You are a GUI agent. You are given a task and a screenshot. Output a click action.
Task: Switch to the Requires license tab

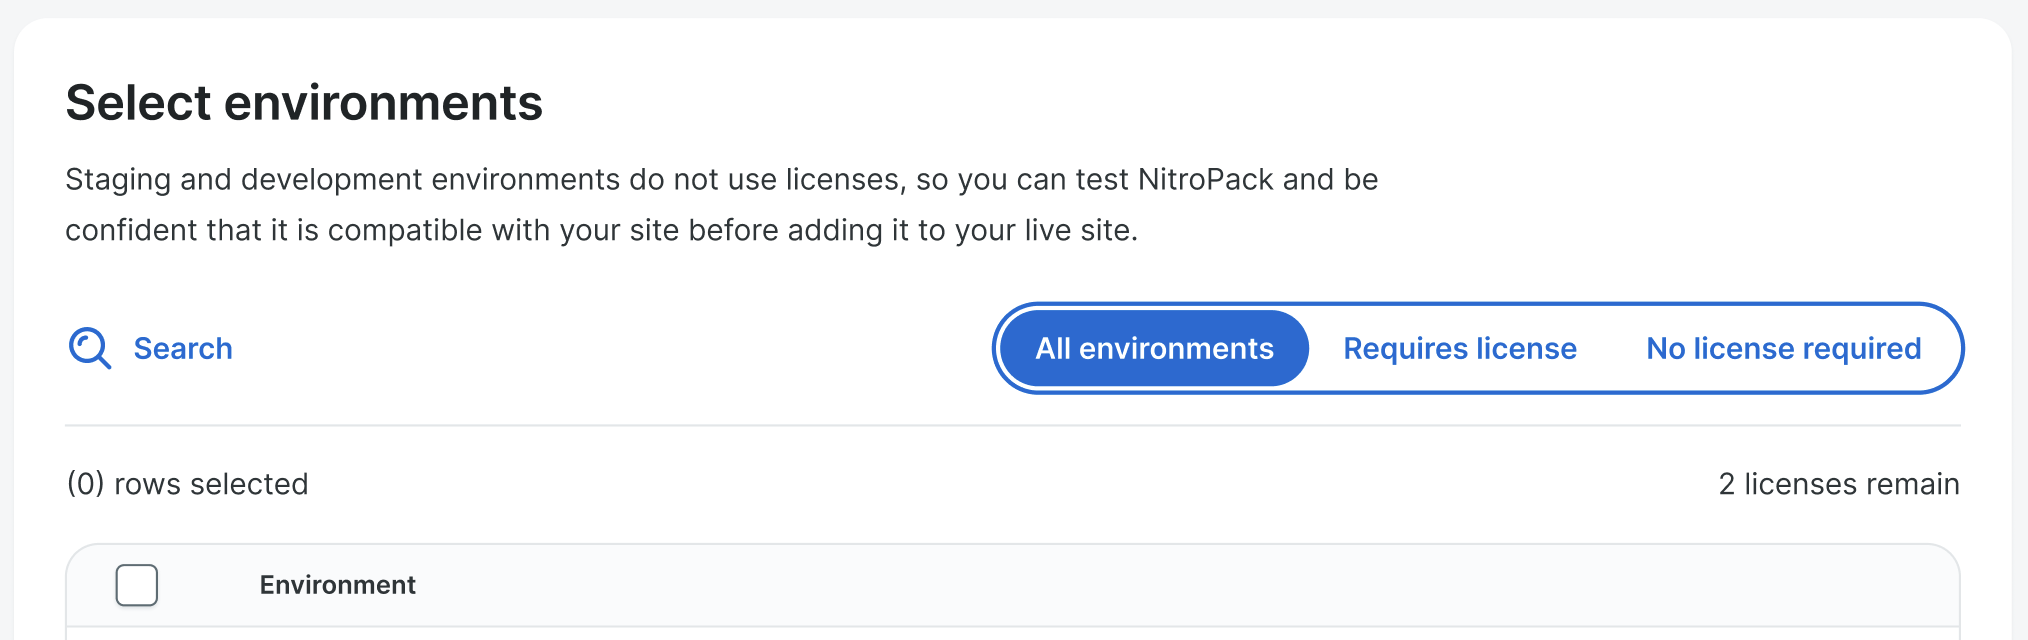(1459, 349)
